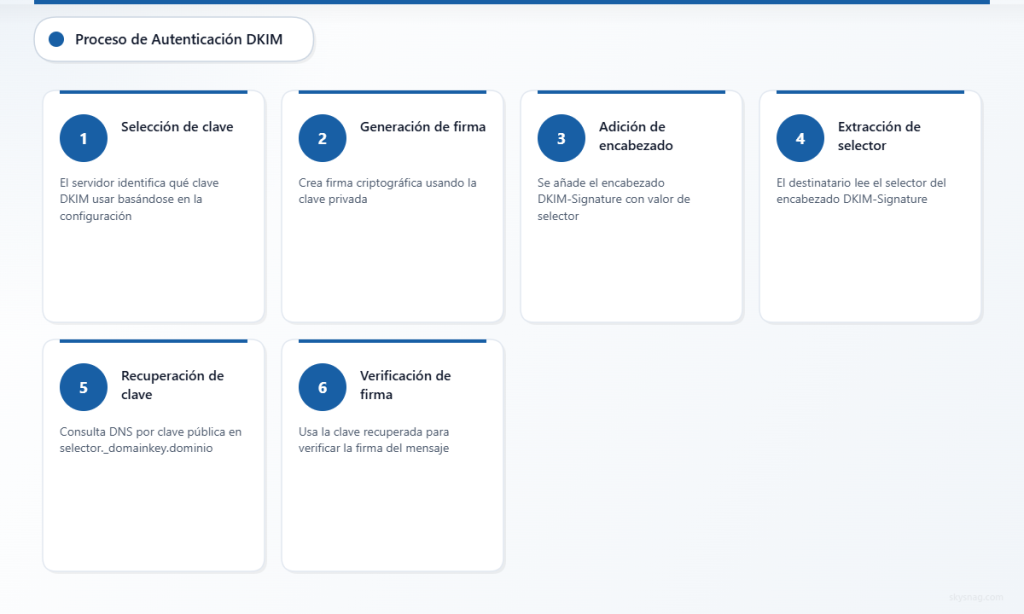This screenshot has width=1024, height=614.
Task: Click the blue header bar at the top
Action: coord(512,3)
